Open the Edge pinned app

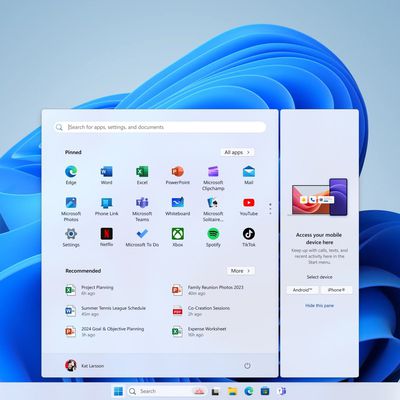pyautogui.click(x=71, y=175)
